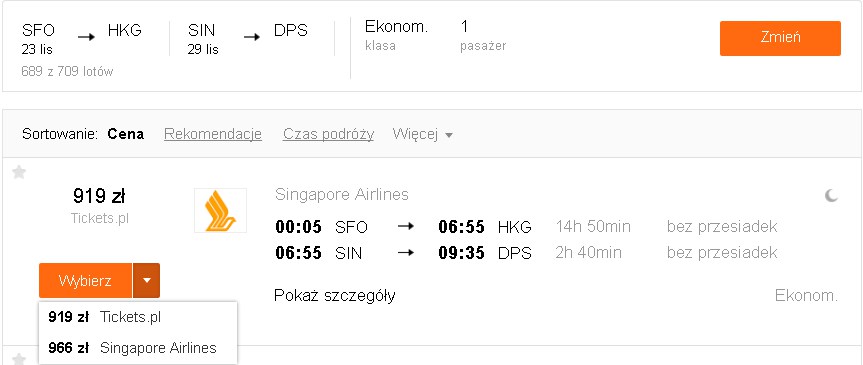Choose the 966 zł Singapore Airlines offer
863x365 pixels.
click(138, 348)
